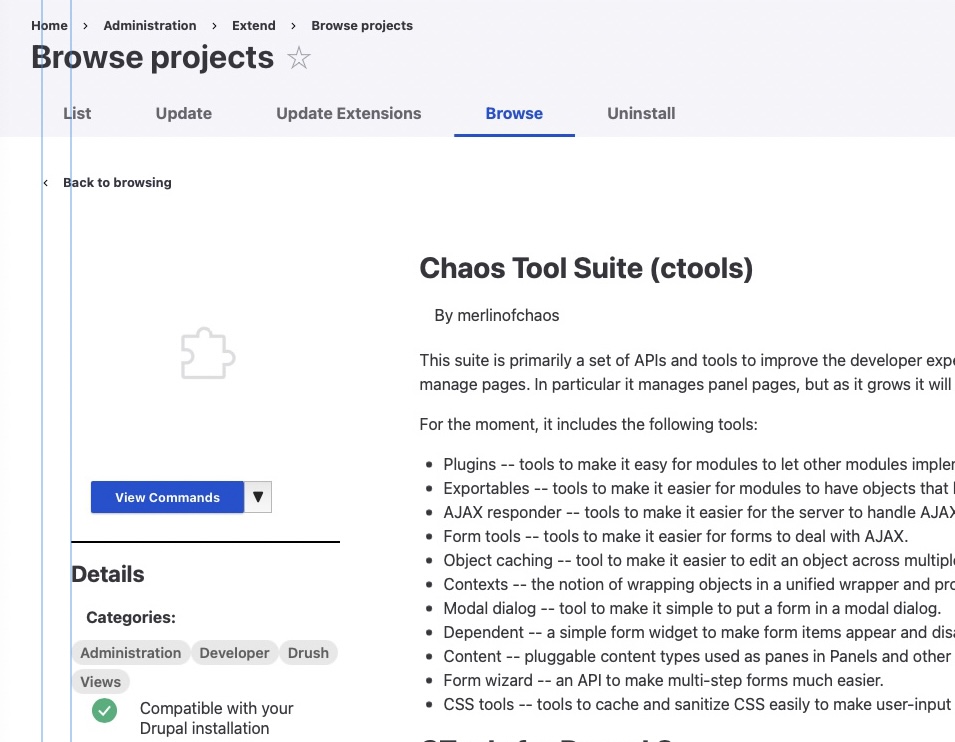The image size is (955, 742).
Task: Click the Views category tag
Action: pyautogui.click(x=100, y=681)
